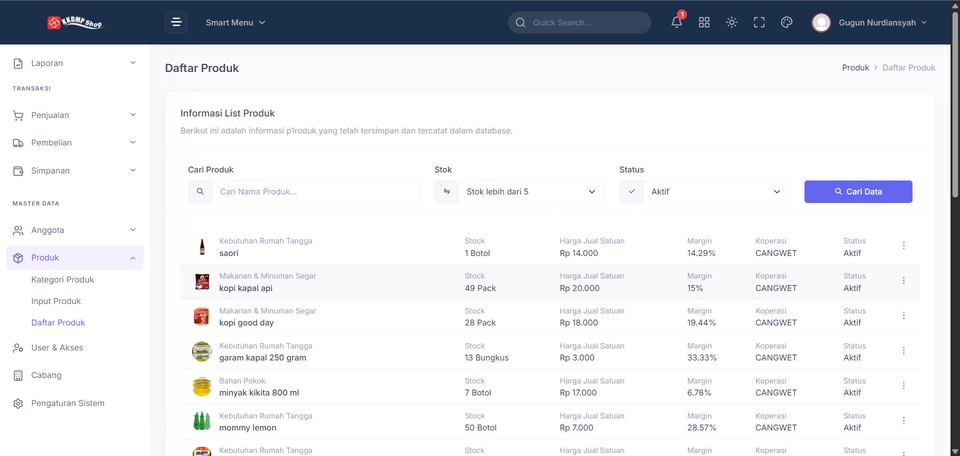Click the KKDMP Shop logo
The image size is (960, 456).
tap(75, 23)
